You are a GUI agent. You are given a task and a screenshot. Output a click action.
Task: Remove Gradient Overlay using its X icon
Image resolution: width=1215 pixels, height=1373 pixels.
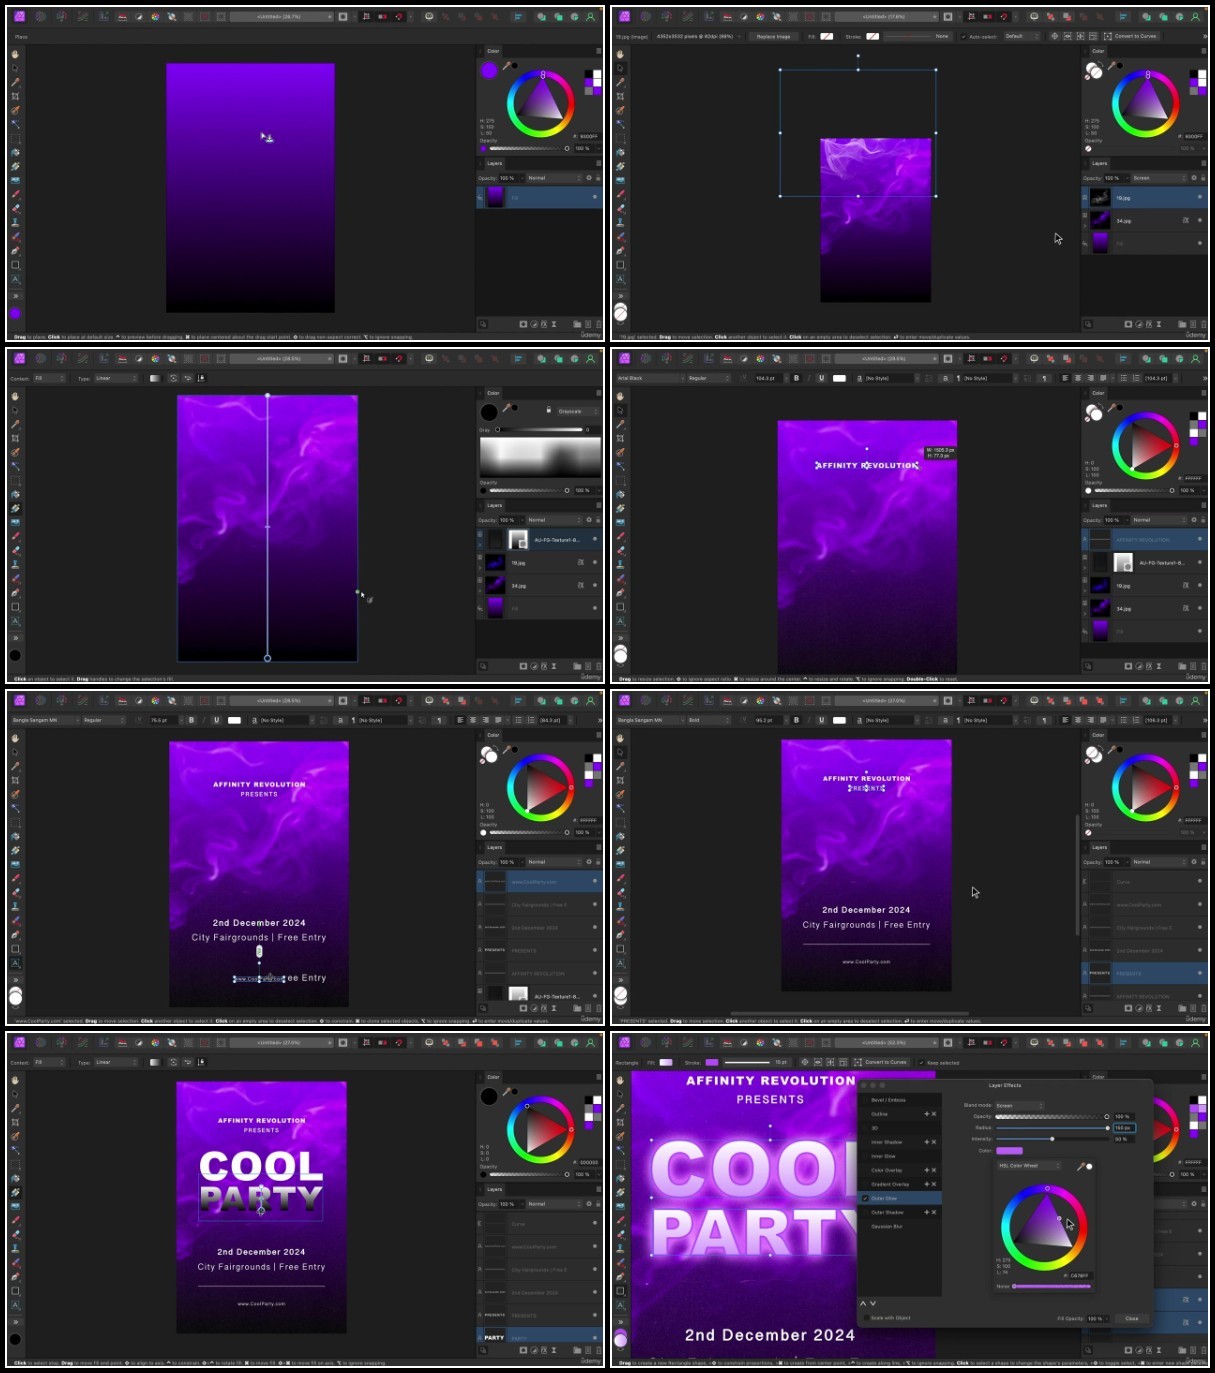(x=934, y=1184)
